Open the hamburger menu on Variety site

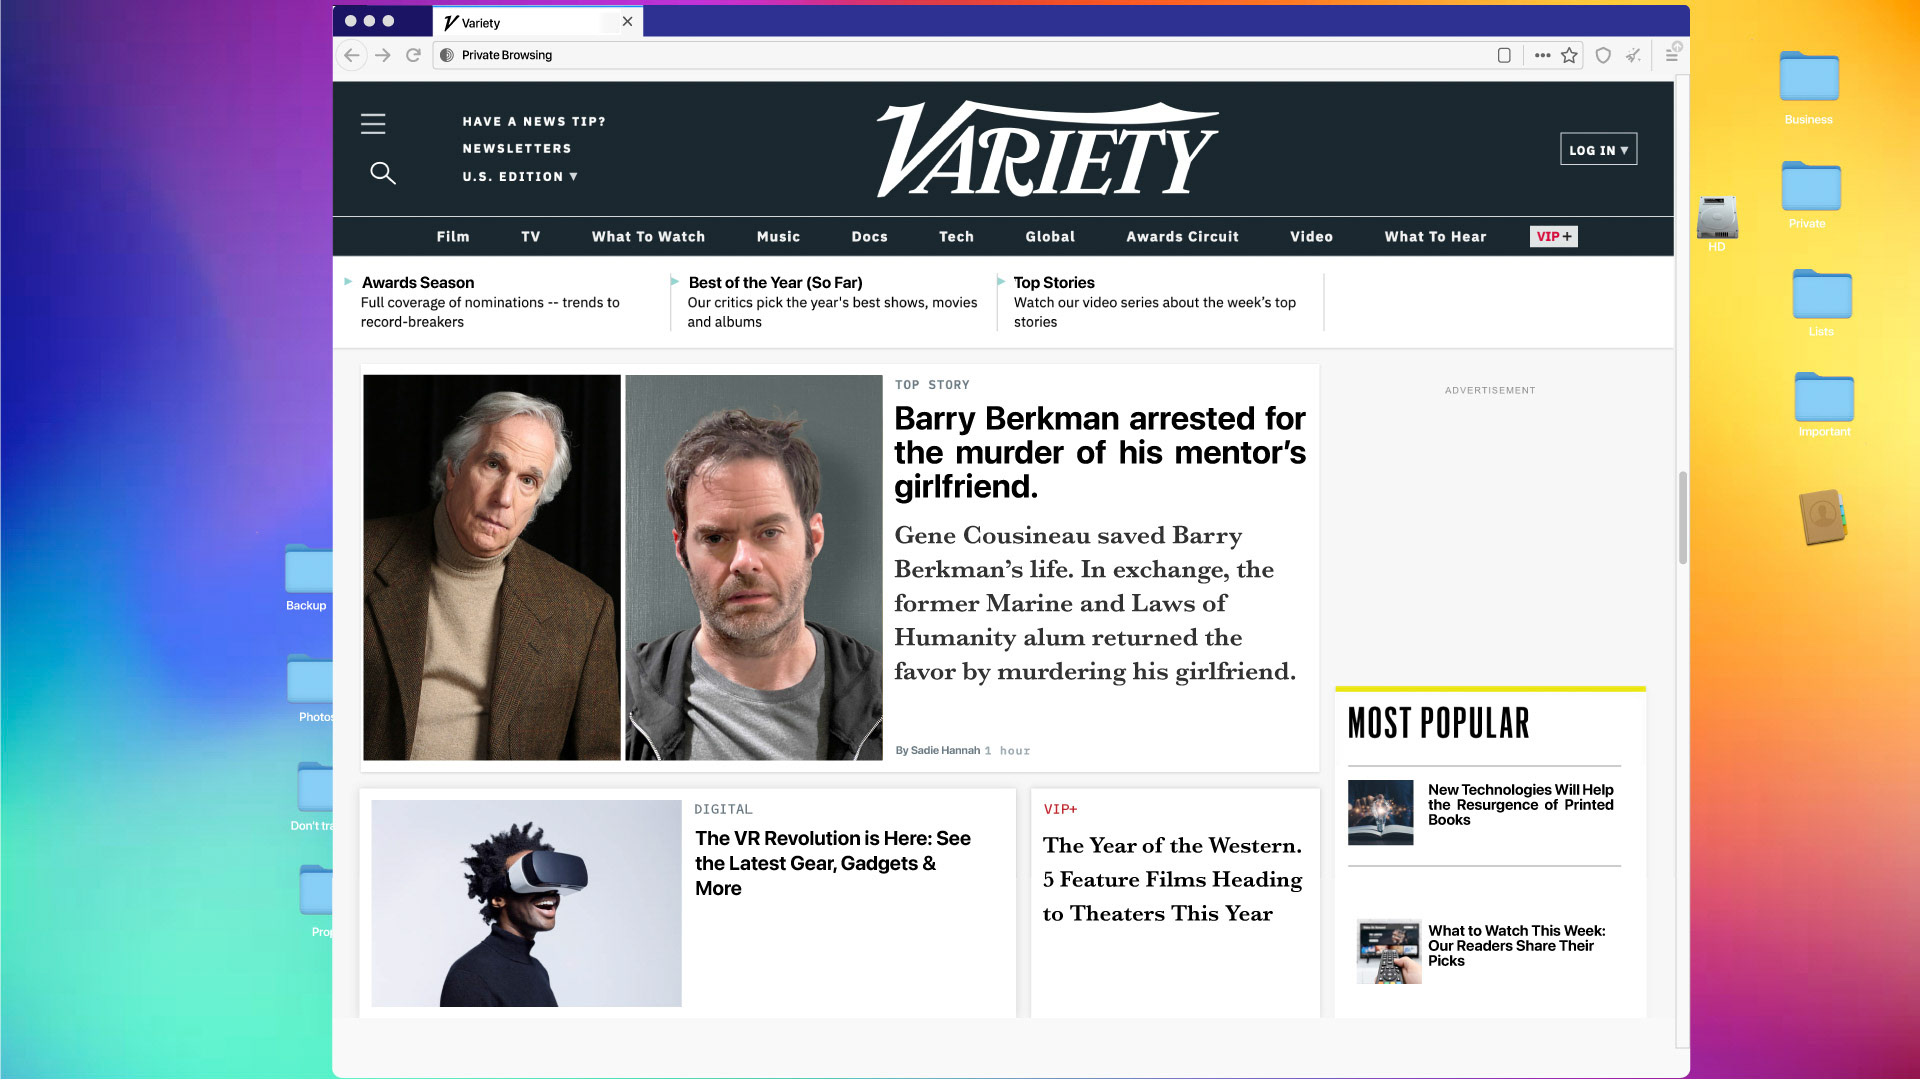(x=373, y=124)
